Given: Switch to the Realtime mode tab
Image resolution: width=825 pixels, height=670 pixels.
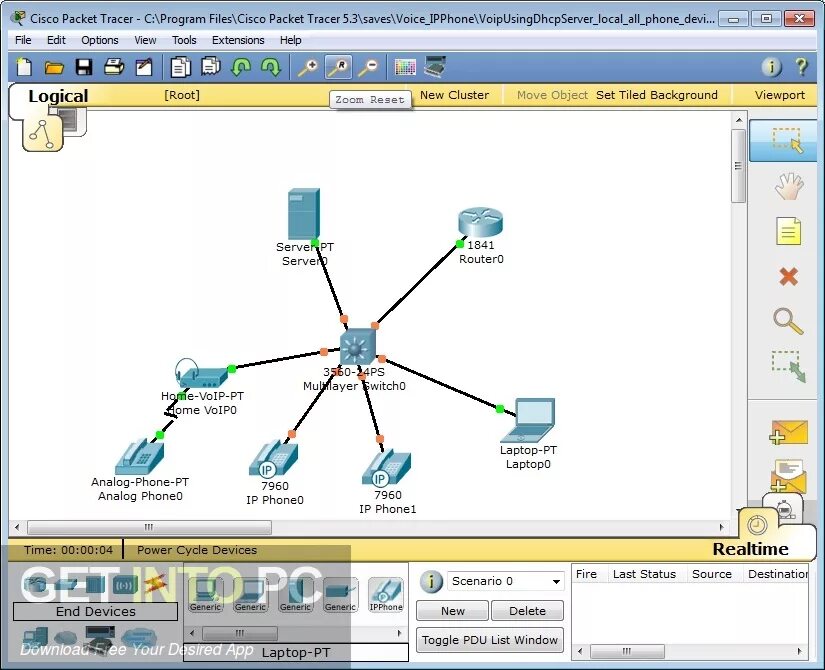Looking at the screenshot, I should pos(750,549).
